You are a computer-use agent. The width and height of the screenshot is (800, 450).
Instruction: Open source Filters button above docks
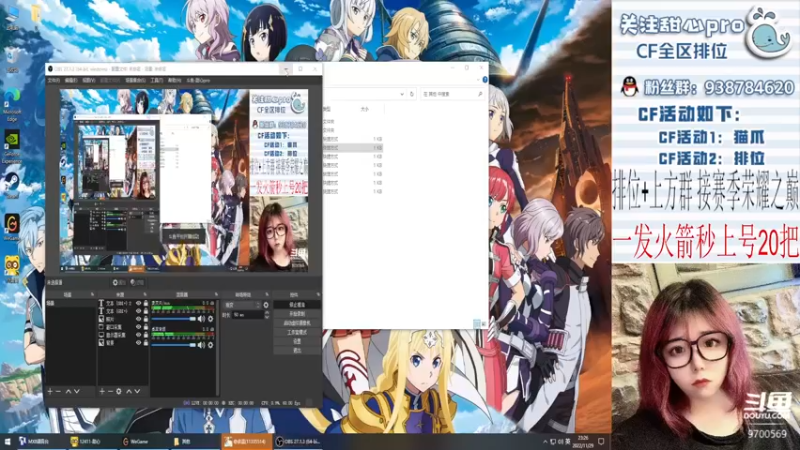[137, 283]
